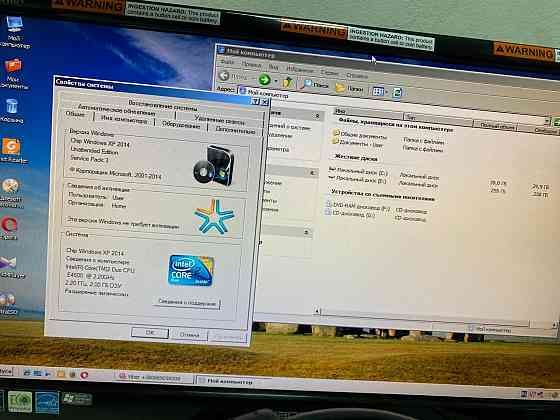Open the Search (Поиск) toolbar button
This screenshot has height=420, width=560.
point(315,84)
